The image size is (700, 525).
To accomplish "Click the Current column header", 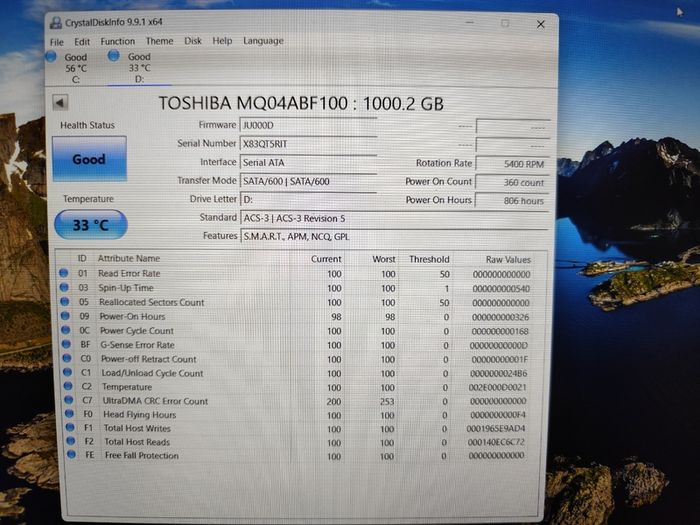I will point(326,259).
